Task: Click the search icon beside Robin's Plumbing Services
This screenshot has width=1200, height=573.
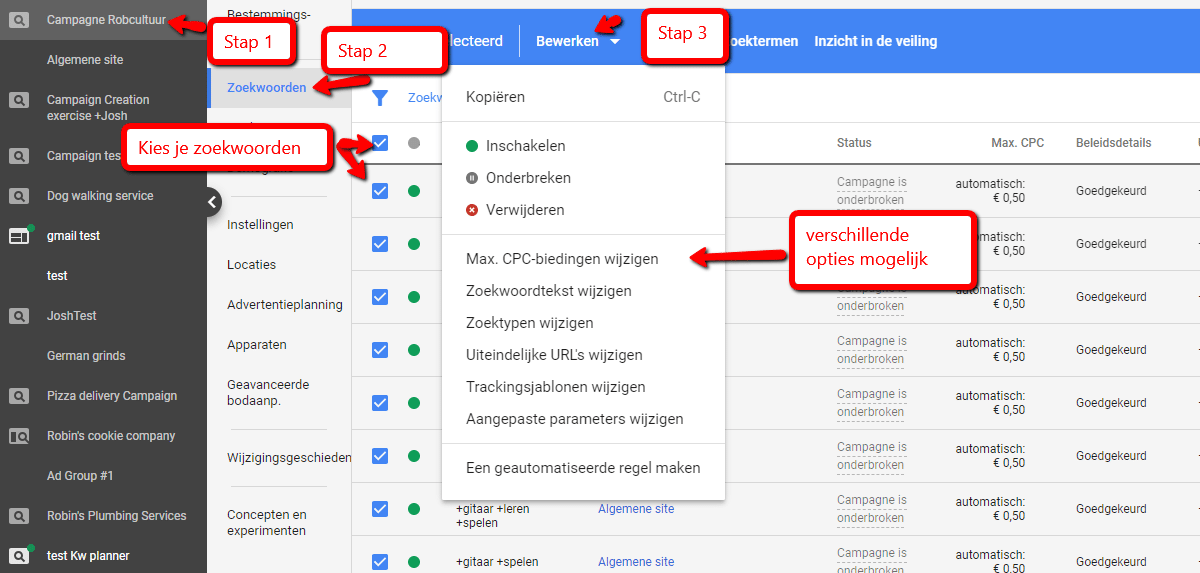Action: click(19, 516)
